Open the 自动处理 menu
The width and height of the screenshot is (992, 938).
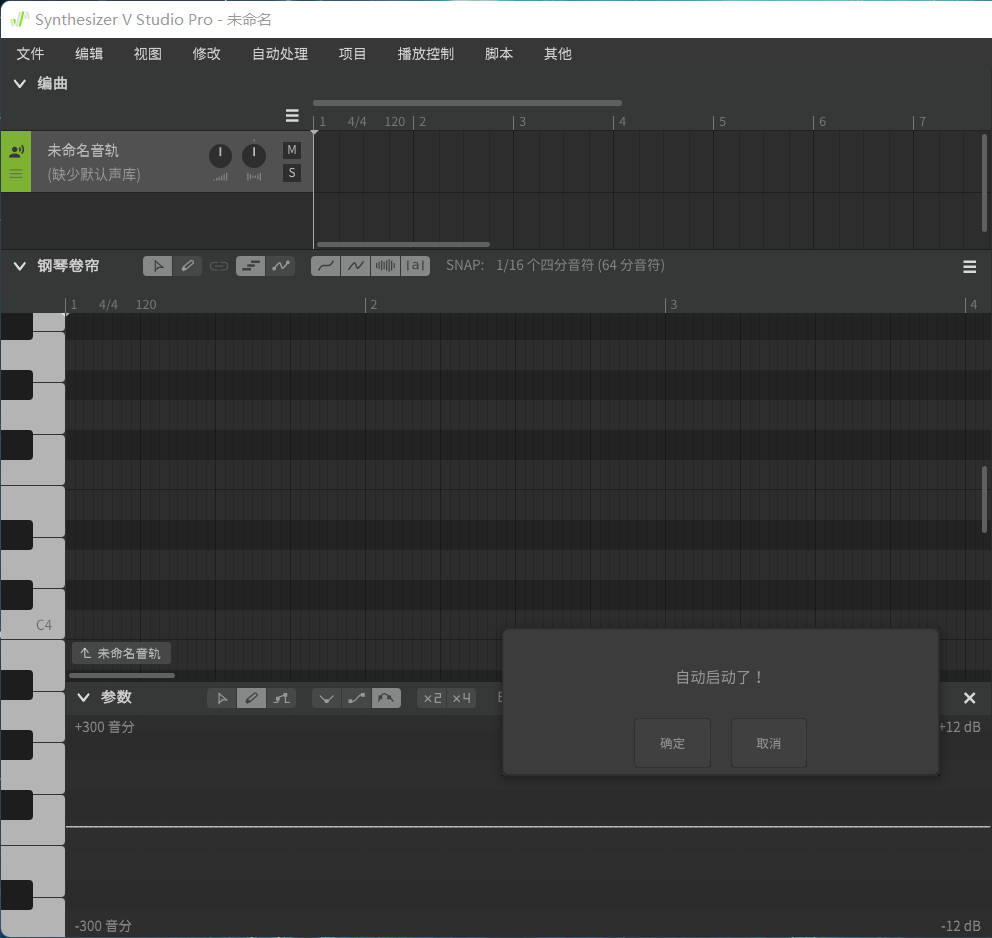pos(280,54)
